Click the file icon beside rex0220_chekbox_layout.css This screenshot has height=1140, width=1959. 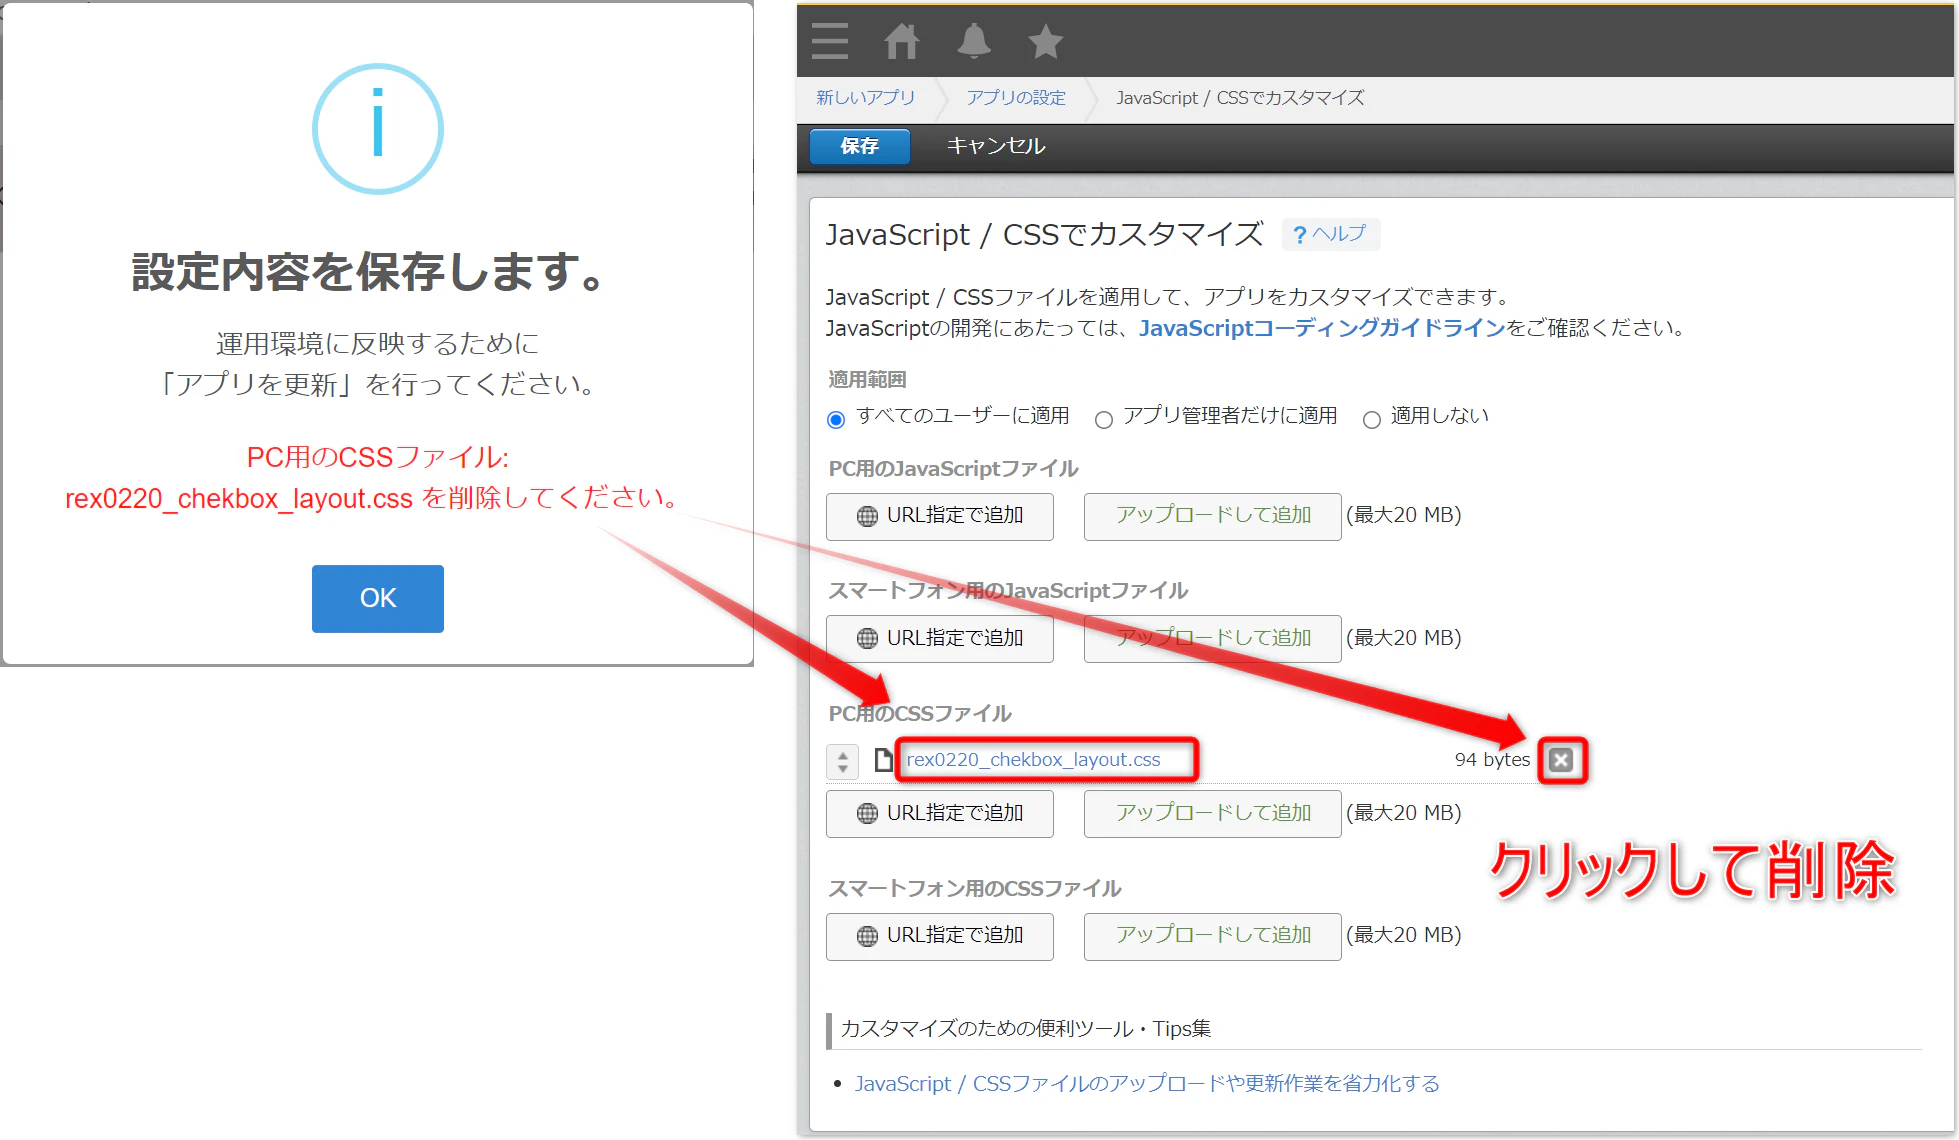883,760
